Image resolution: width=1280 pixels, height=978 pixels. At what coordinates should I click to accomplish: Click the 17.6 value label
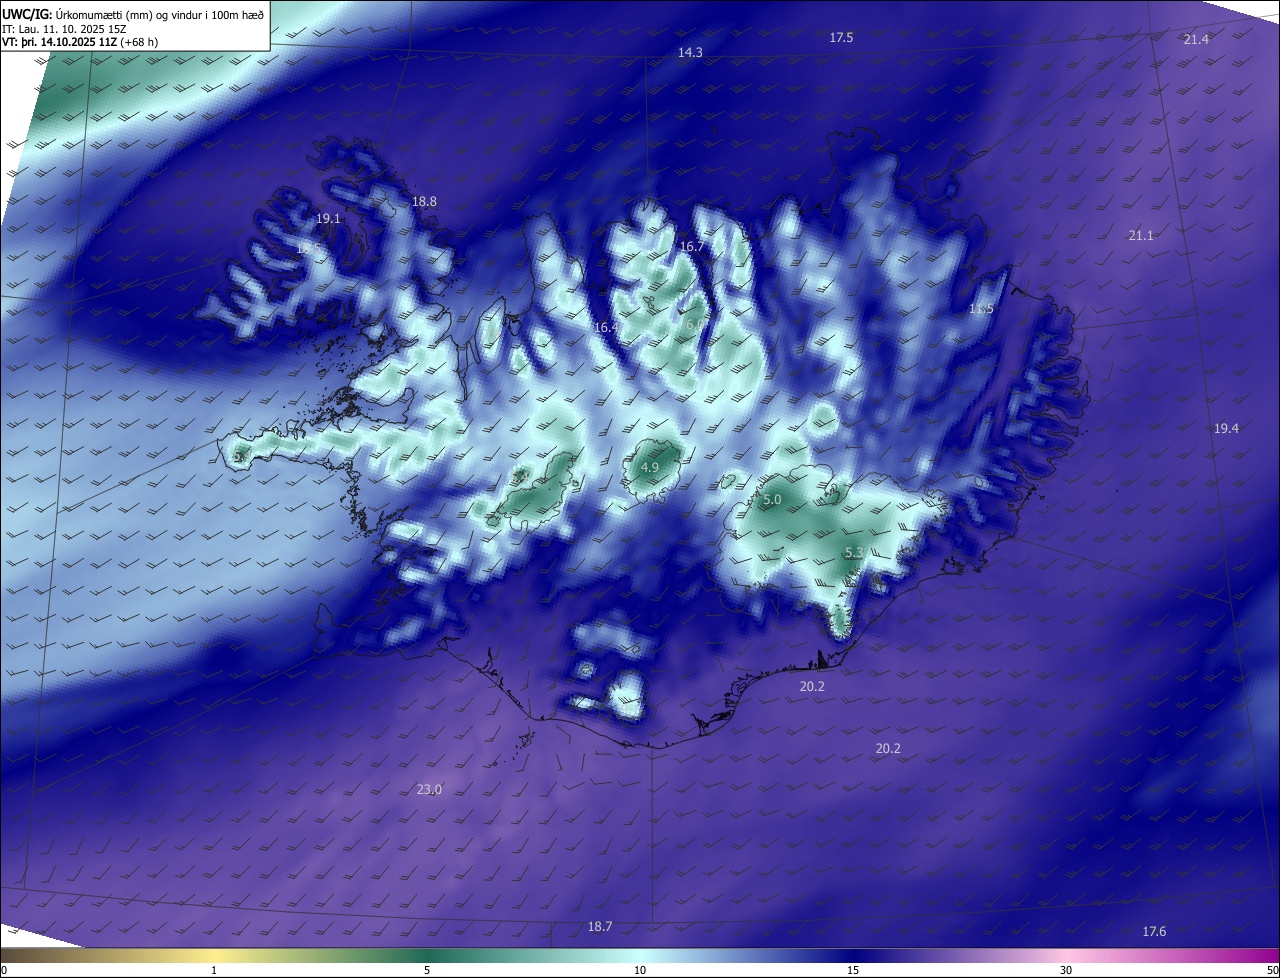[1154, 931]
